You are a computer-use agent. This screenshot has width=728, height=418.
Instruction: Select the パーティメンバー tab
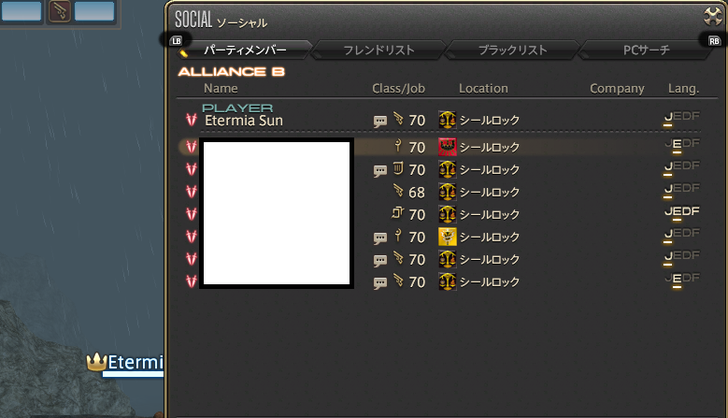pos(245,50)
